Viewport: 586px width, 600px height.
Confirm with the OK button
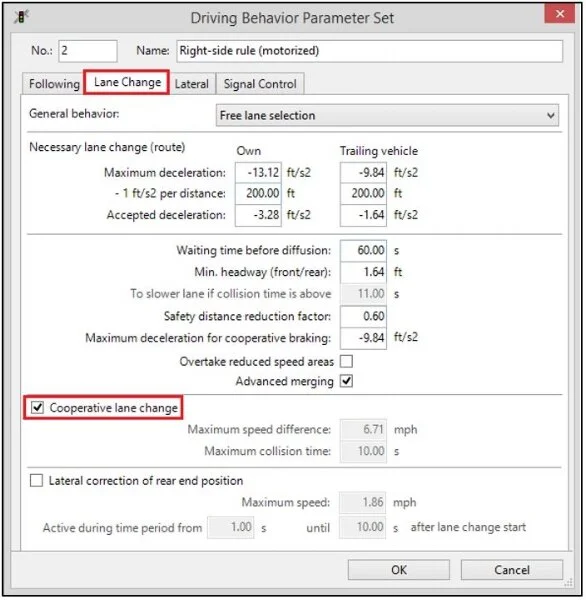[x=399, y=570]
